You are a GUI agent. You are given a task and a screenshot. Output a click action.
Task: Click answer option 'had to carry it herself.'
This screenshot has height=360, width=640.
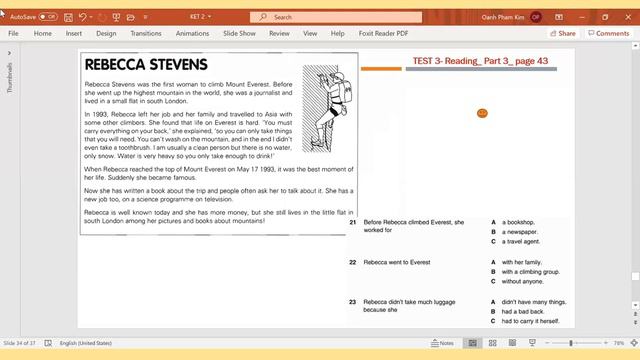(530, 321)
